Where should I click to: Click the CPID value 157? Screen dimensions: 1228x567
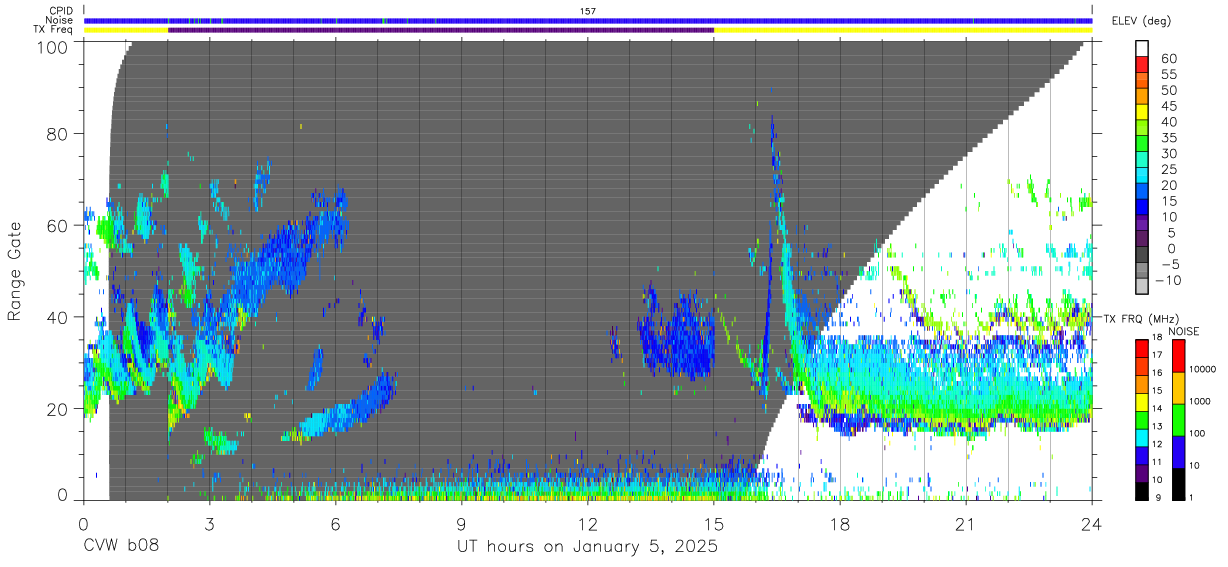pyautogui.click(x=588, y=11)
